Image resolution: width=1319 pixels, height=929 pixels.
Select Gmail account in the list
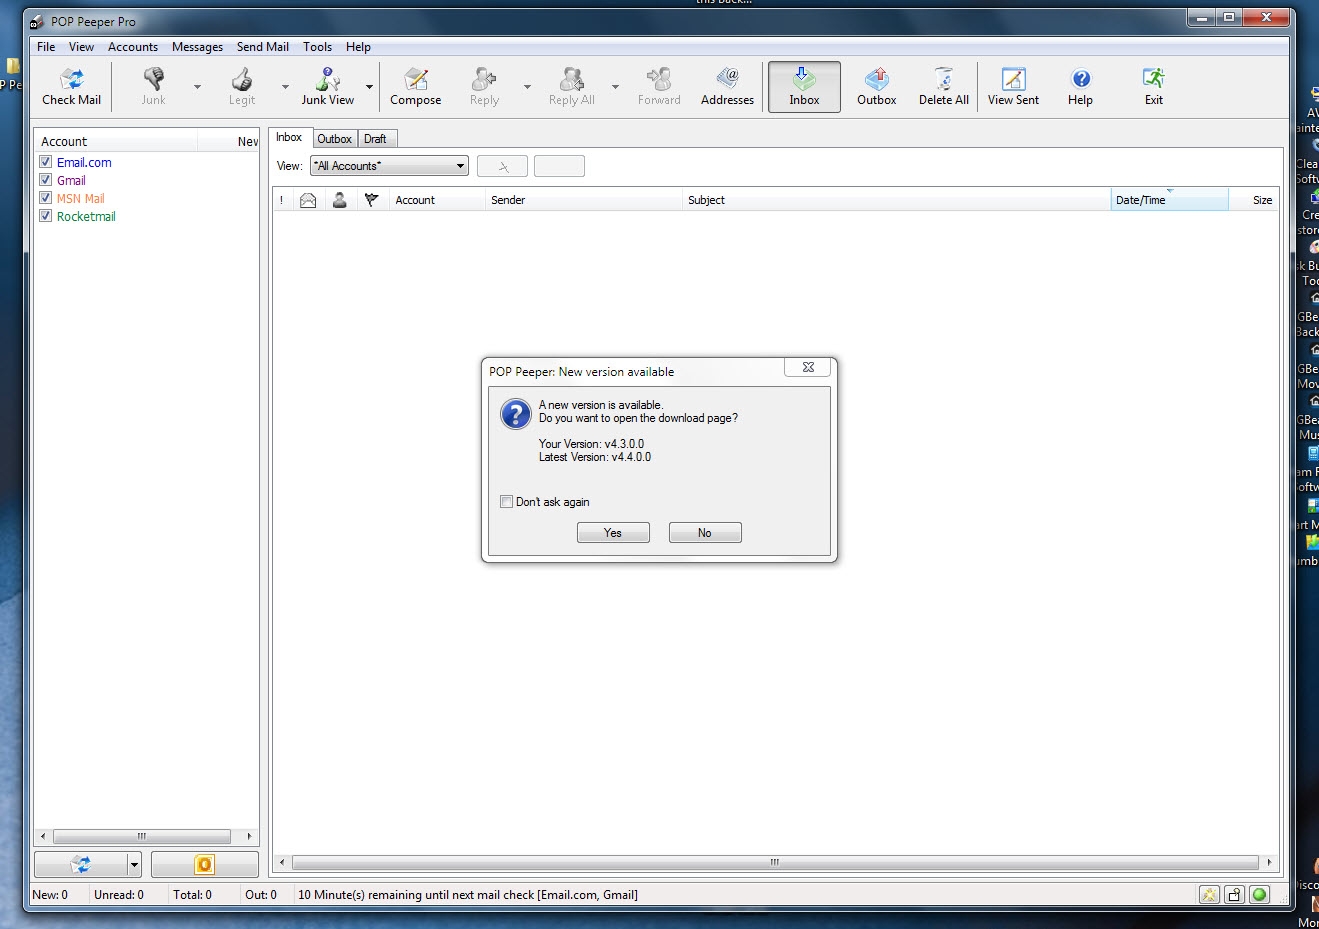(71, 180)
